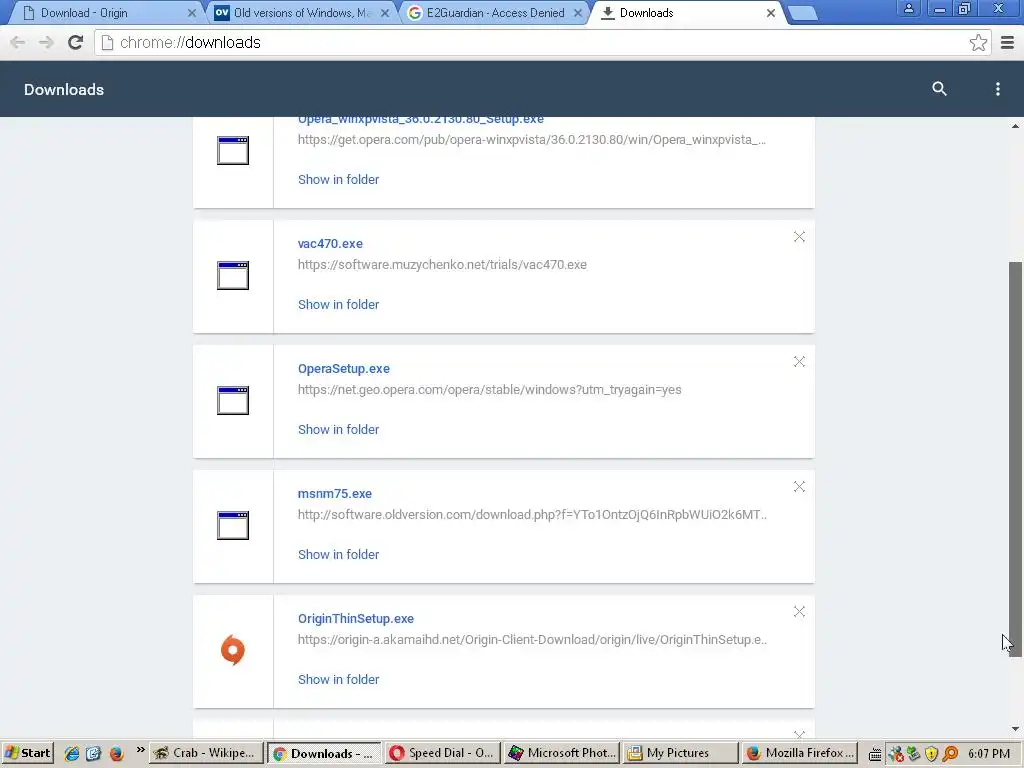
Task: Click the 6:07 PM system clock
Action: [989, 754]
